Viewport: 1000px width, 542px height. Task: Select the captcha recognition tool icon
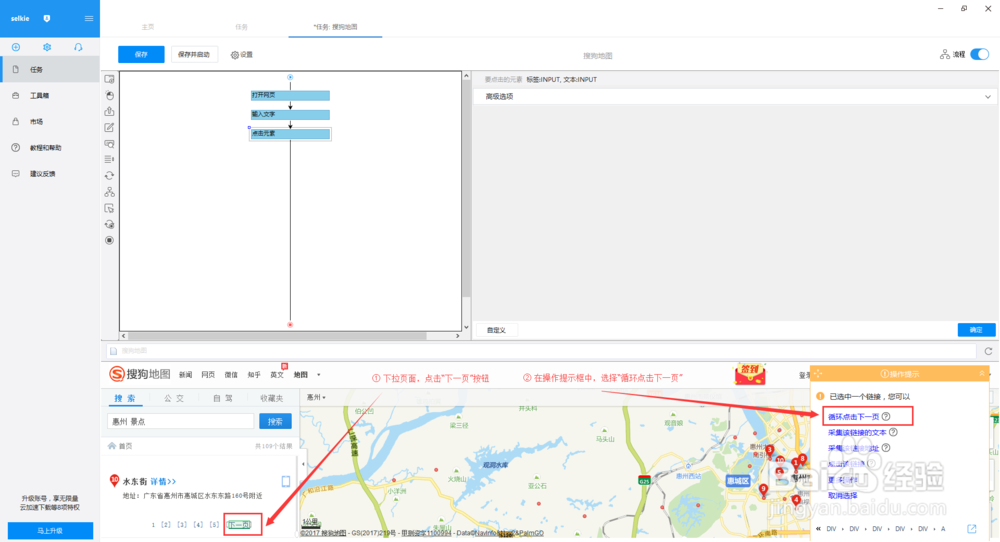click(x=110, y=143)
